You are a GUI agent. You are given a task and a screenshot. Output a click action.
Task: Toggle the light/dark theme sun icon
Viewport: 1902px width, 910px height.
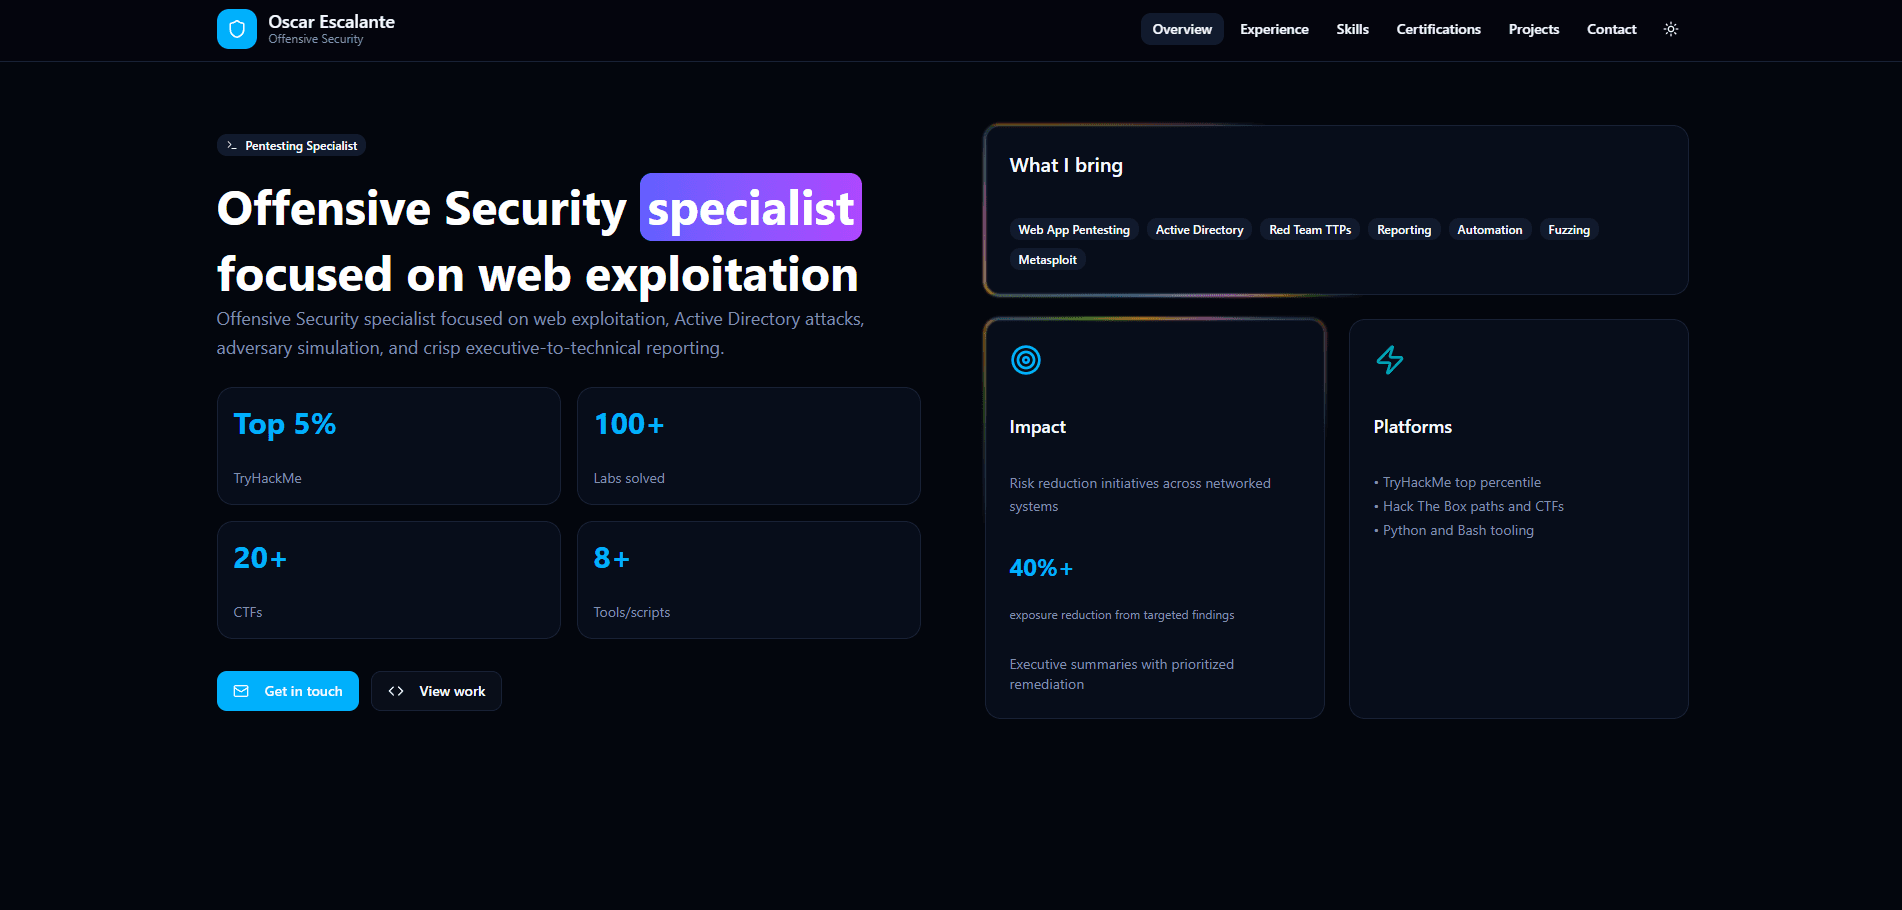pos(1670,29)
